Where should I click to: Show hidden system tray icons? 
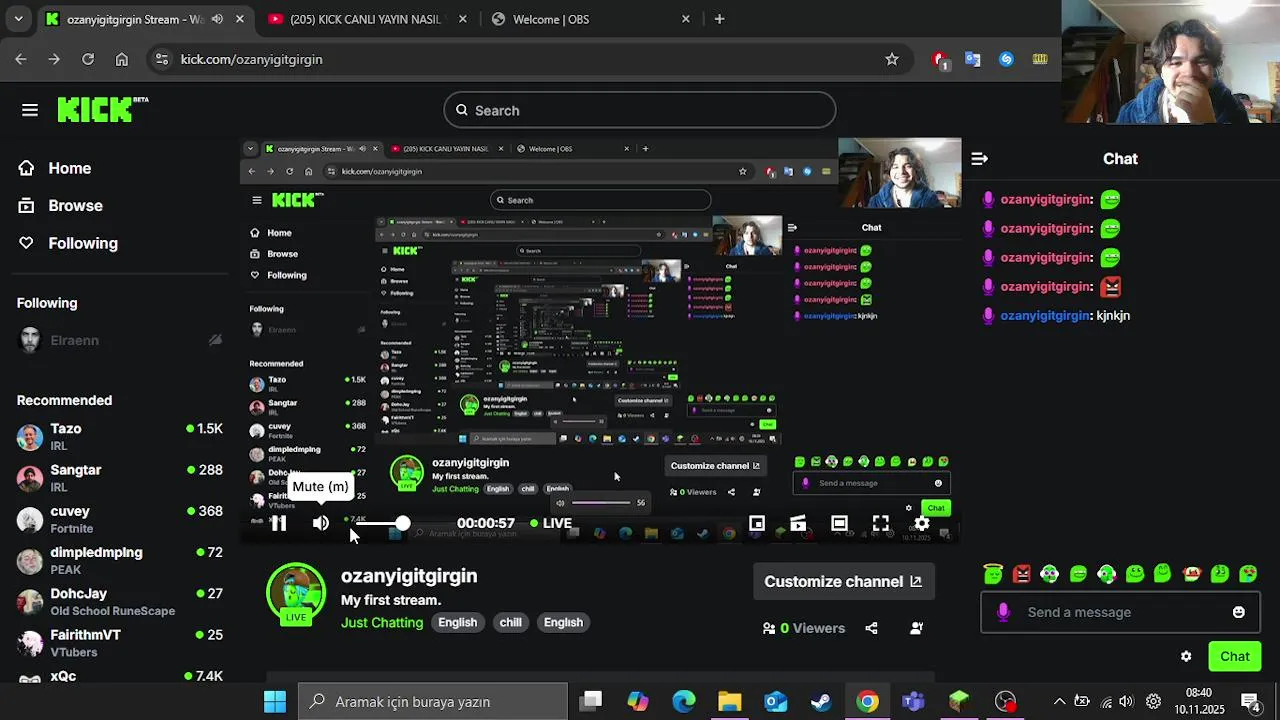(x=1059, y=702)
